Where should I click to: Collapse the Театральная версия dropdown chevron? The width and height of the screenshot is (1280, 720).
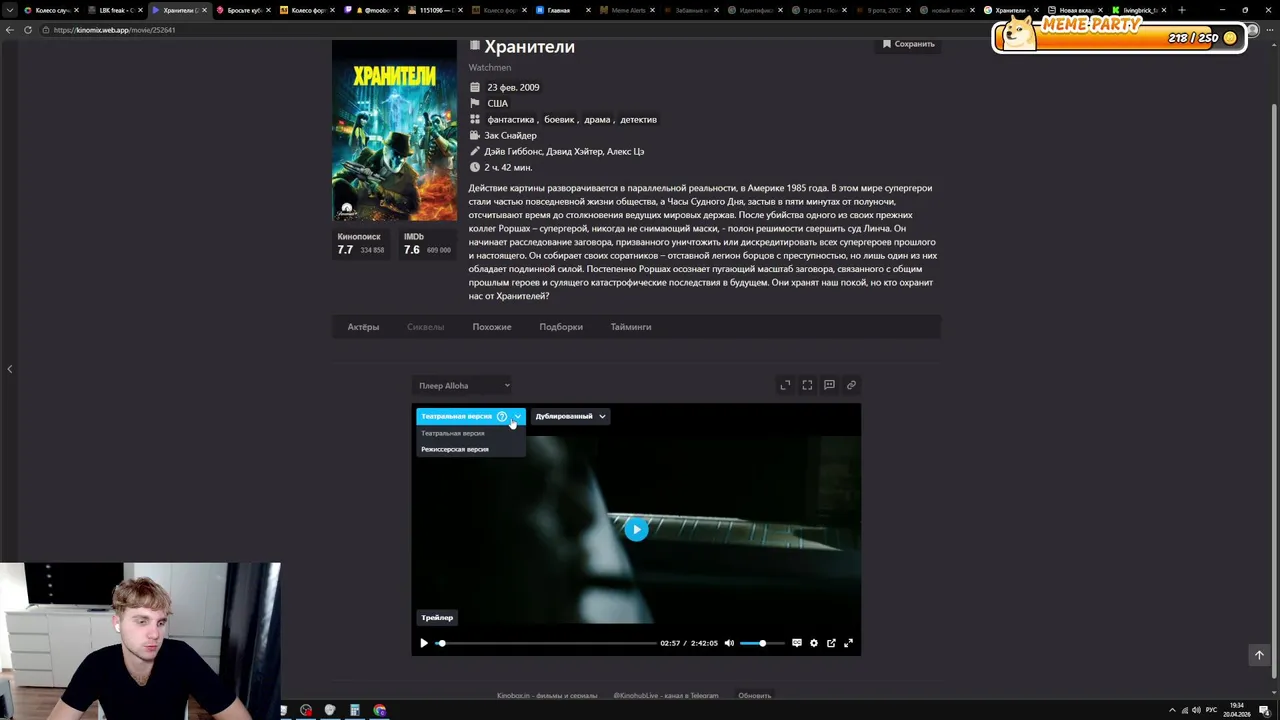click(517, 416)
